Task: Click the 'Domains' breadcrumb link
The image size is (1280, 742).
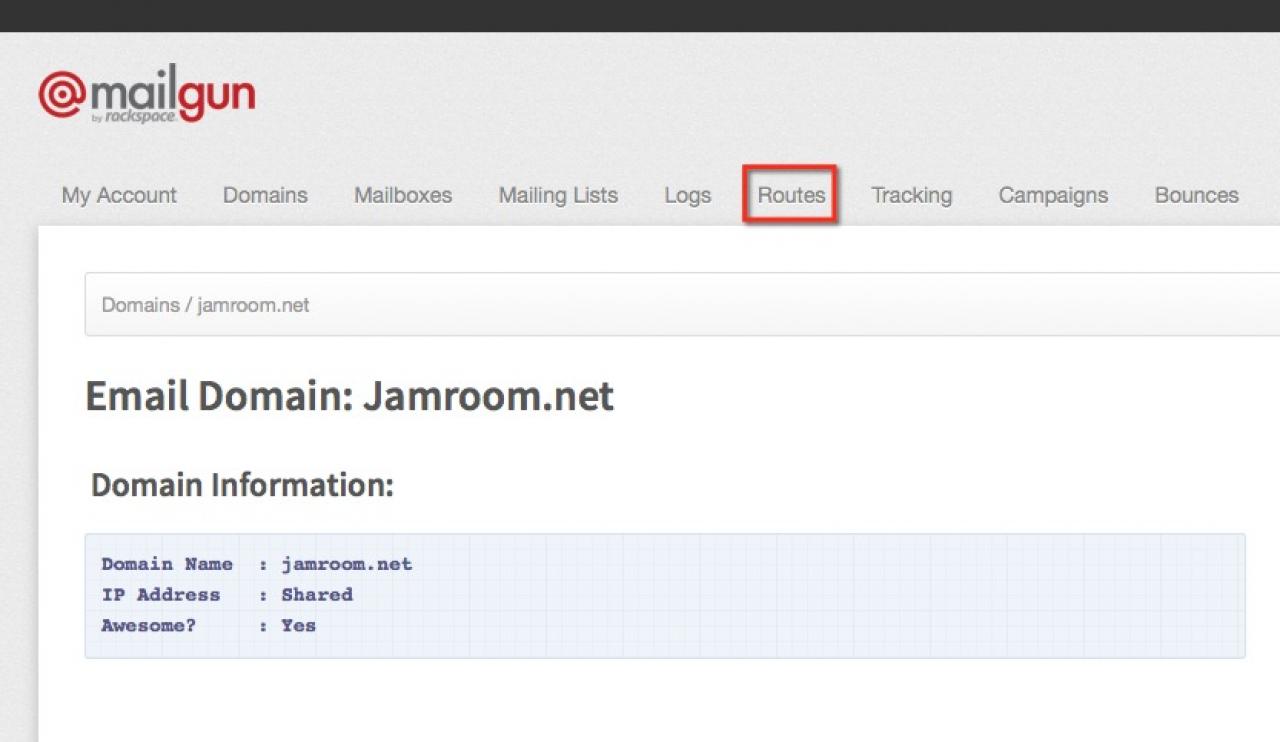Action: (x=140, y=305)
